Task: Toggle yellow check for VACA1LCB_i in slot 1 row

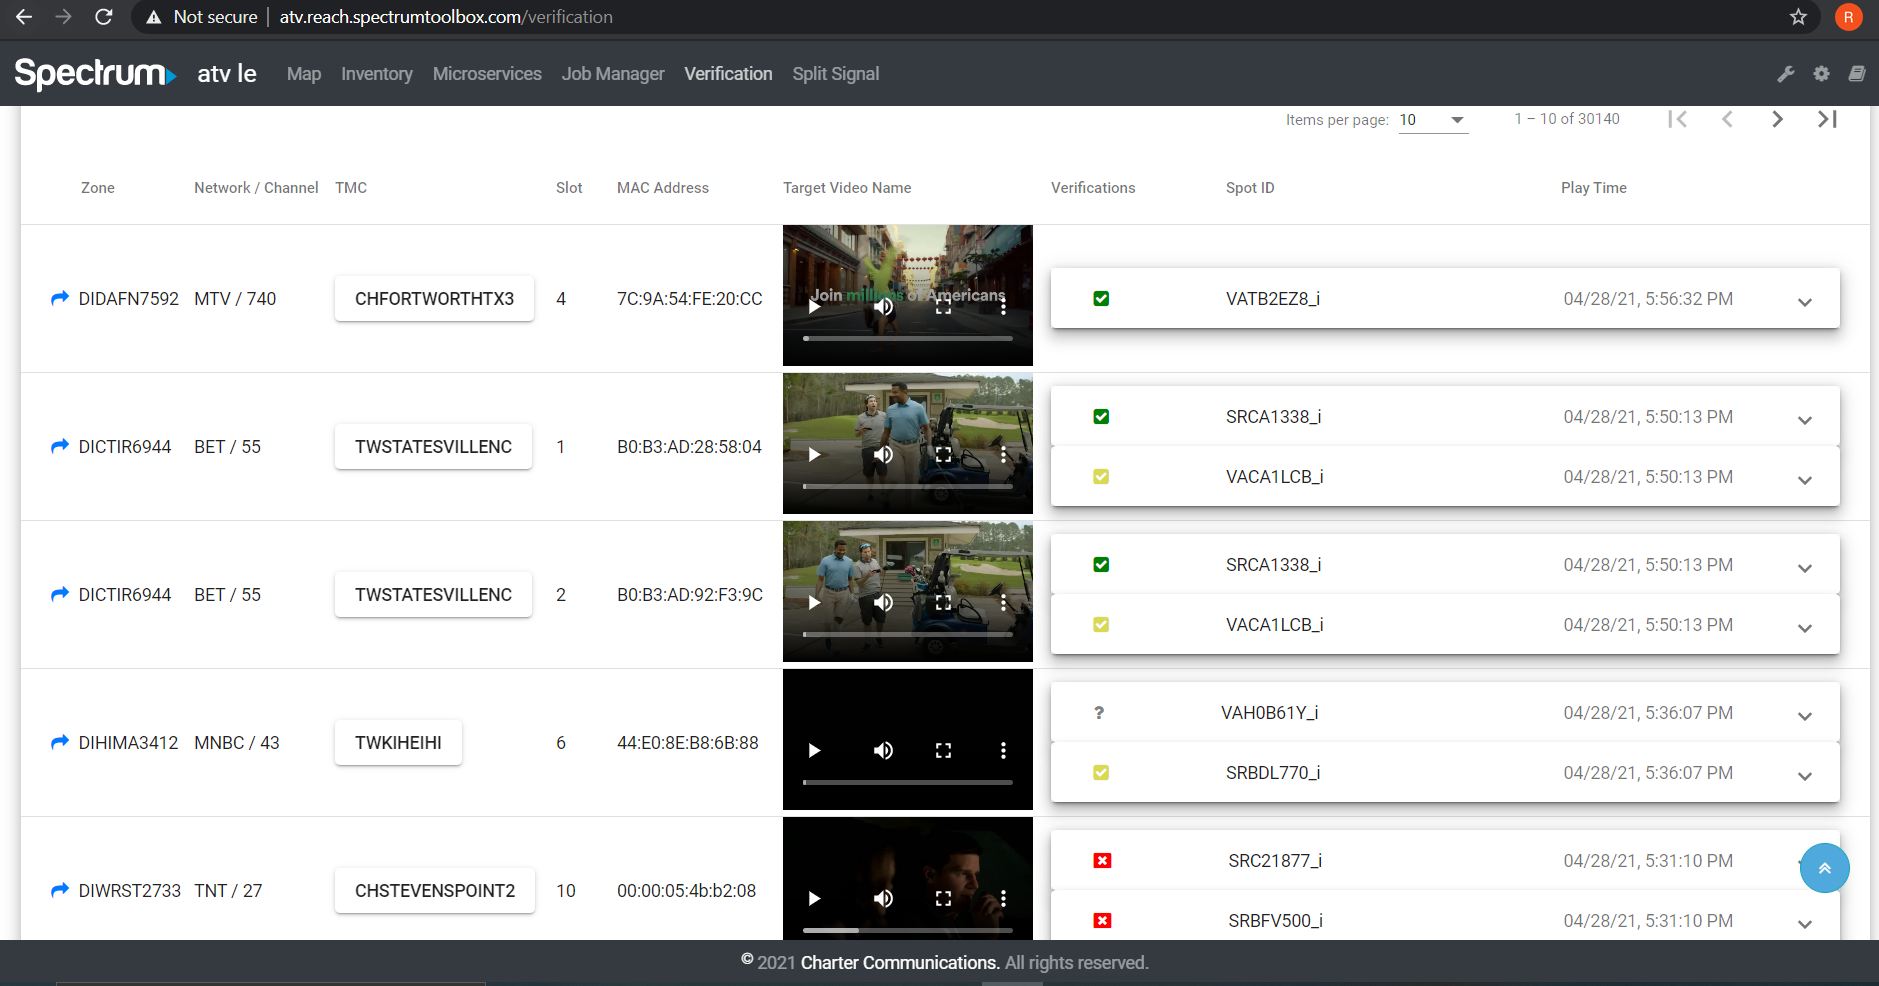Action: (x=1101, y=476)
